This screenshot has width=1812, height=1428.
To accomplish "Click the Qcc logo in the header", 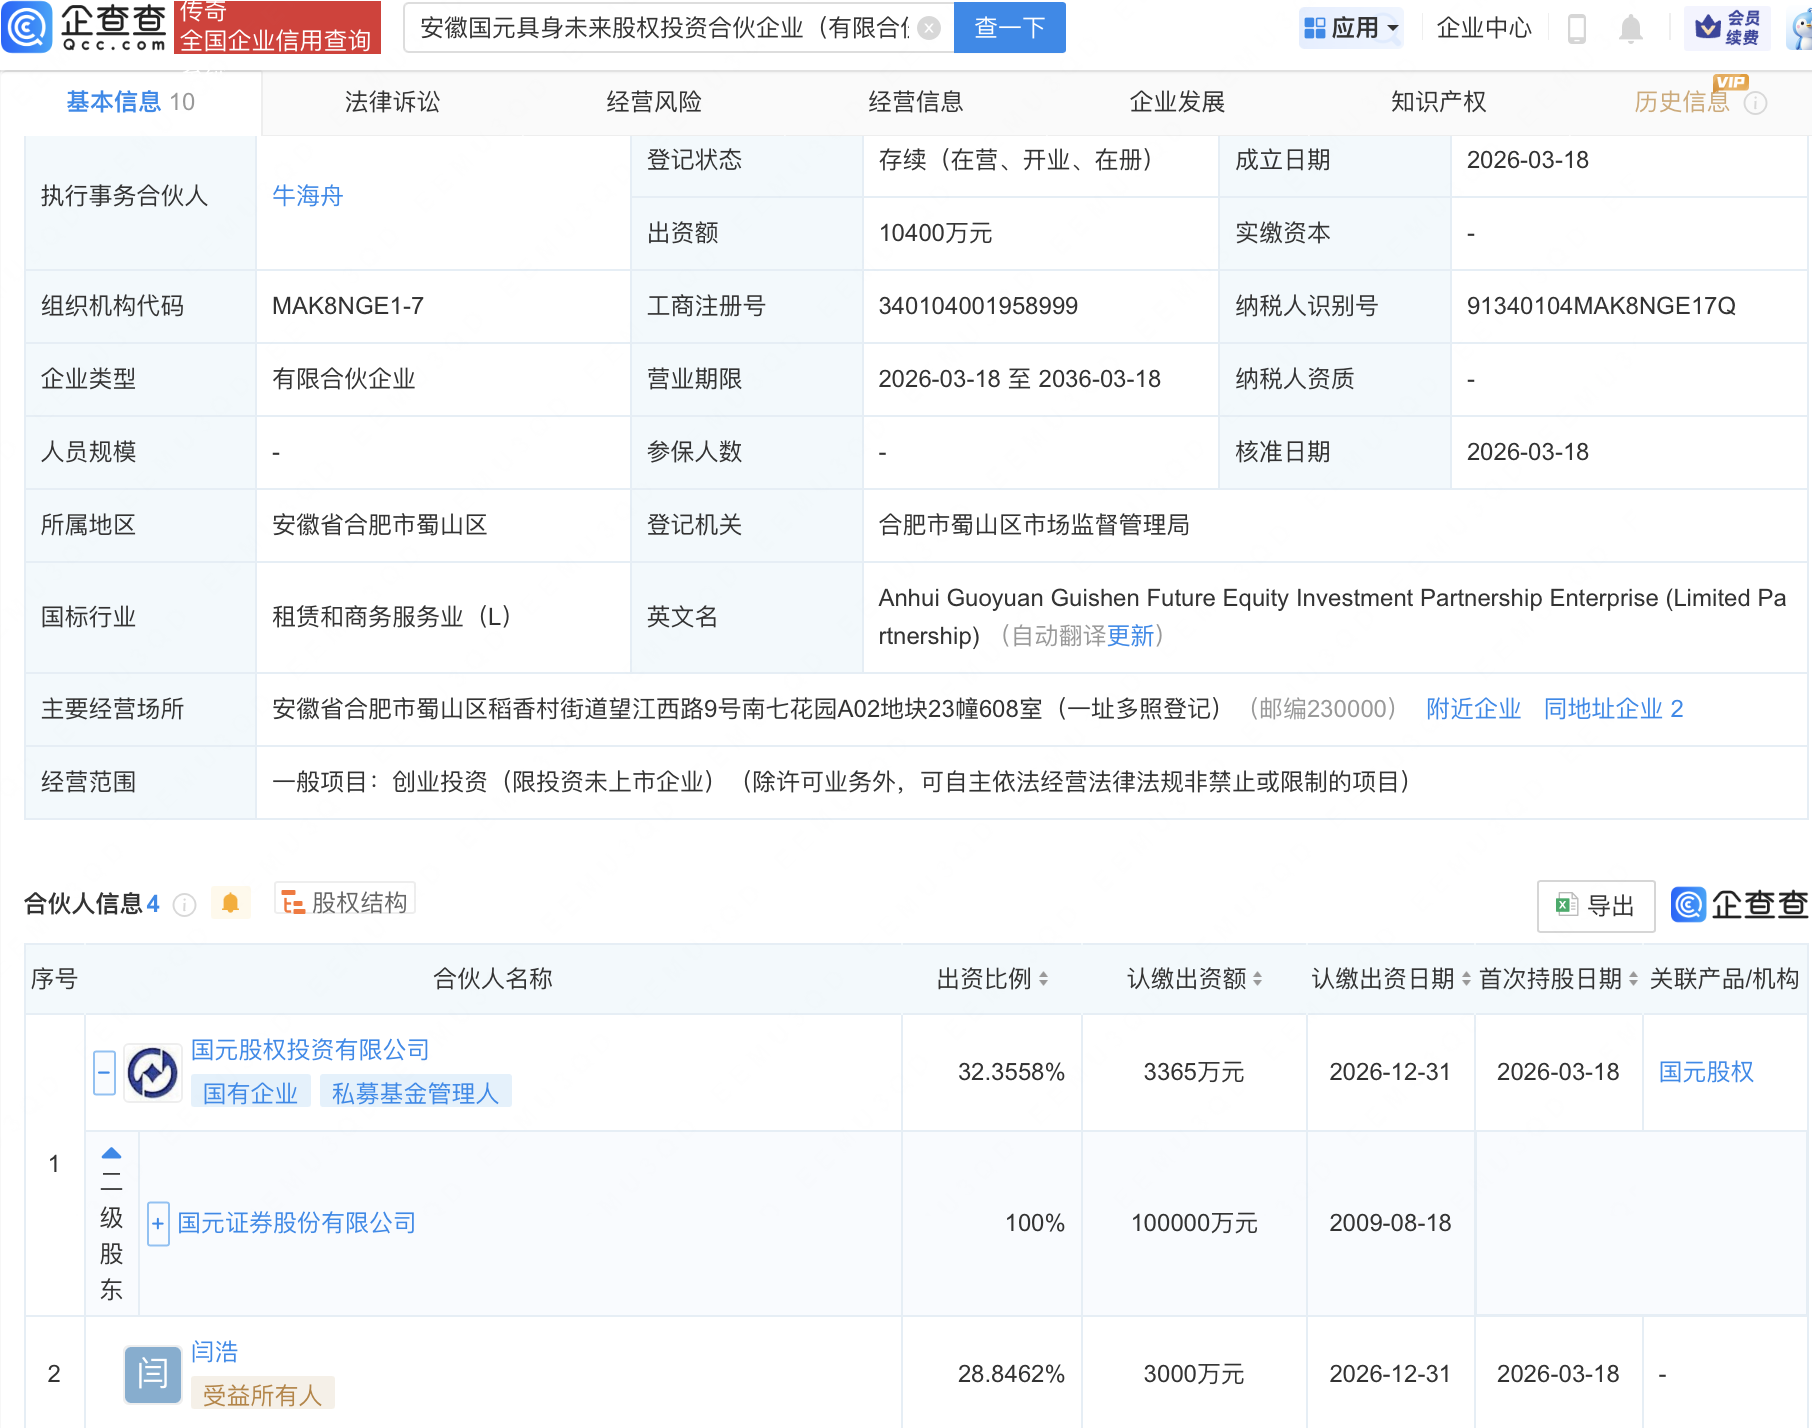I will point(85,27).
